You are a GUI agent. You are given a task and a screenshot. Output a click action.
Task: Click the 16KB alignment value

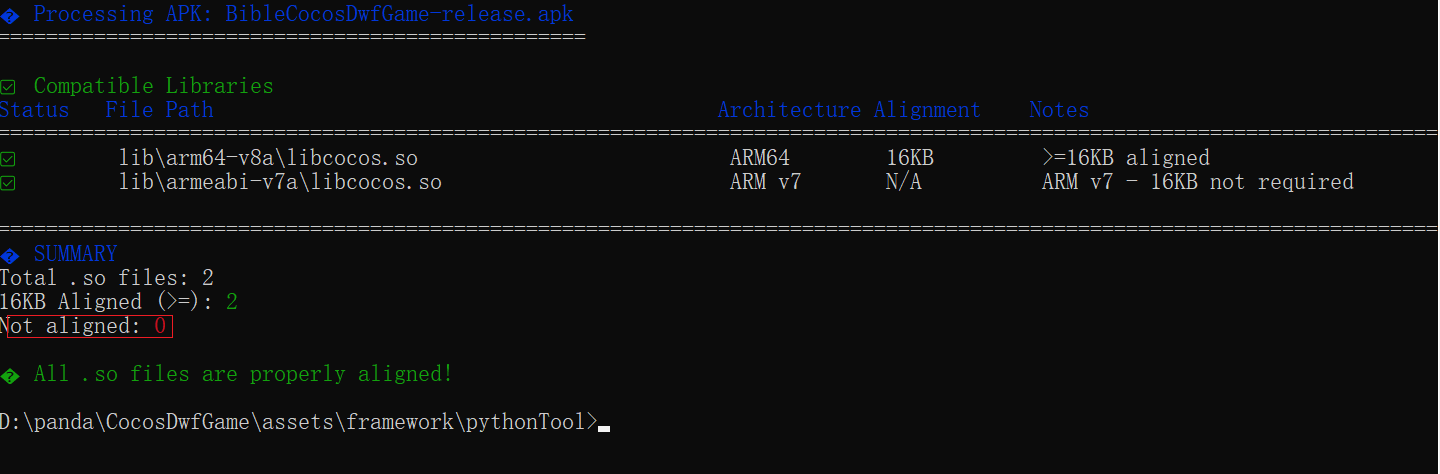pyautogui.click(x=910, y=158)
